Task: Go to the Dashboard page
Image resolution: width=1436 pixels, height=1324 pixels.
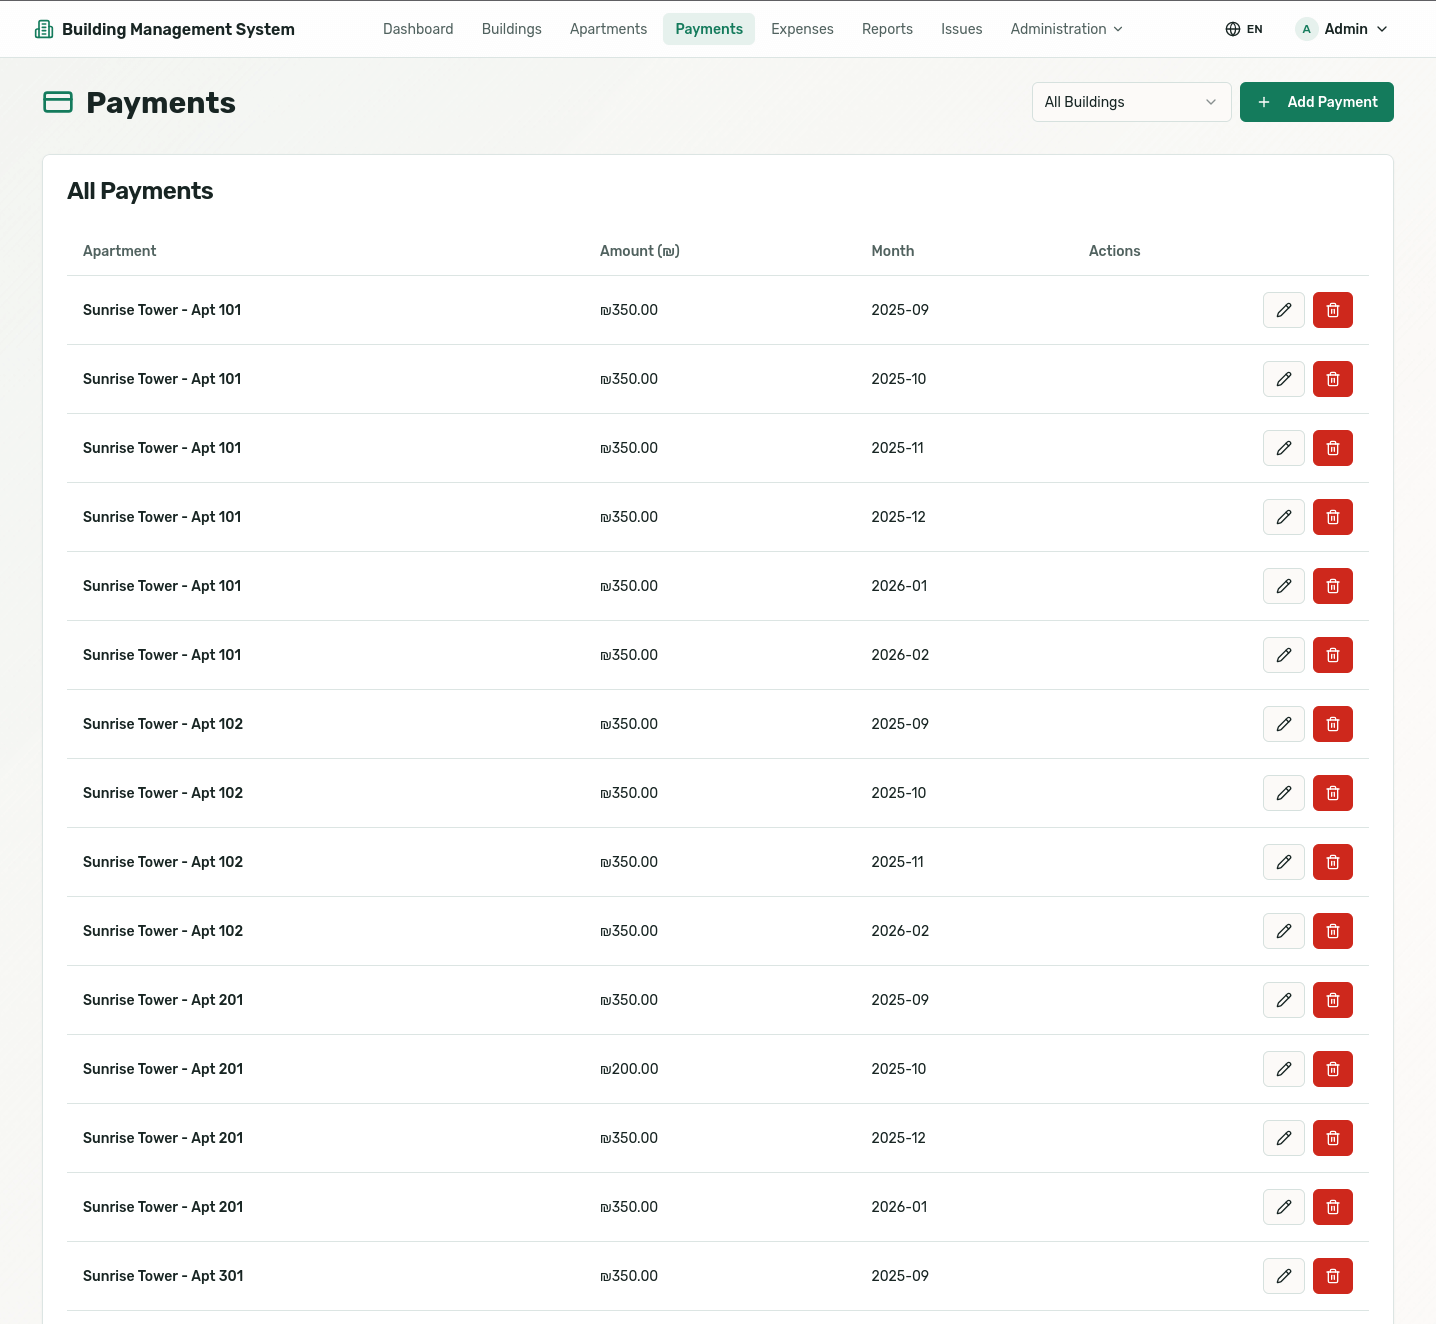Action: pos(418,29)
